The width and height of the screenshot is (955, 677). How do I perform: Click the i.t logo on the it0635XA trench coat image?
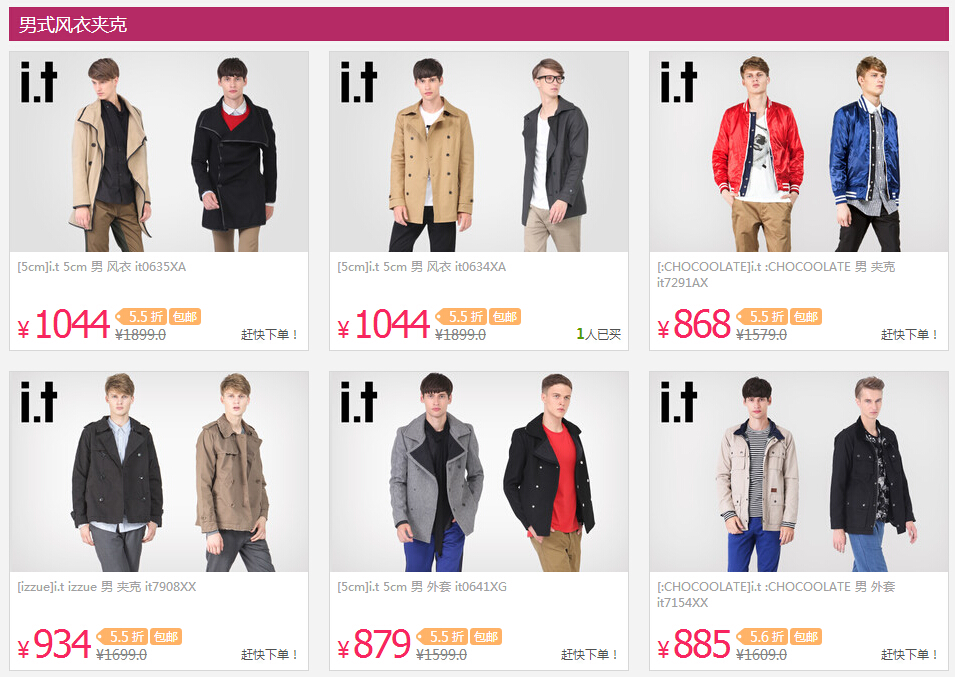[38, 82]
